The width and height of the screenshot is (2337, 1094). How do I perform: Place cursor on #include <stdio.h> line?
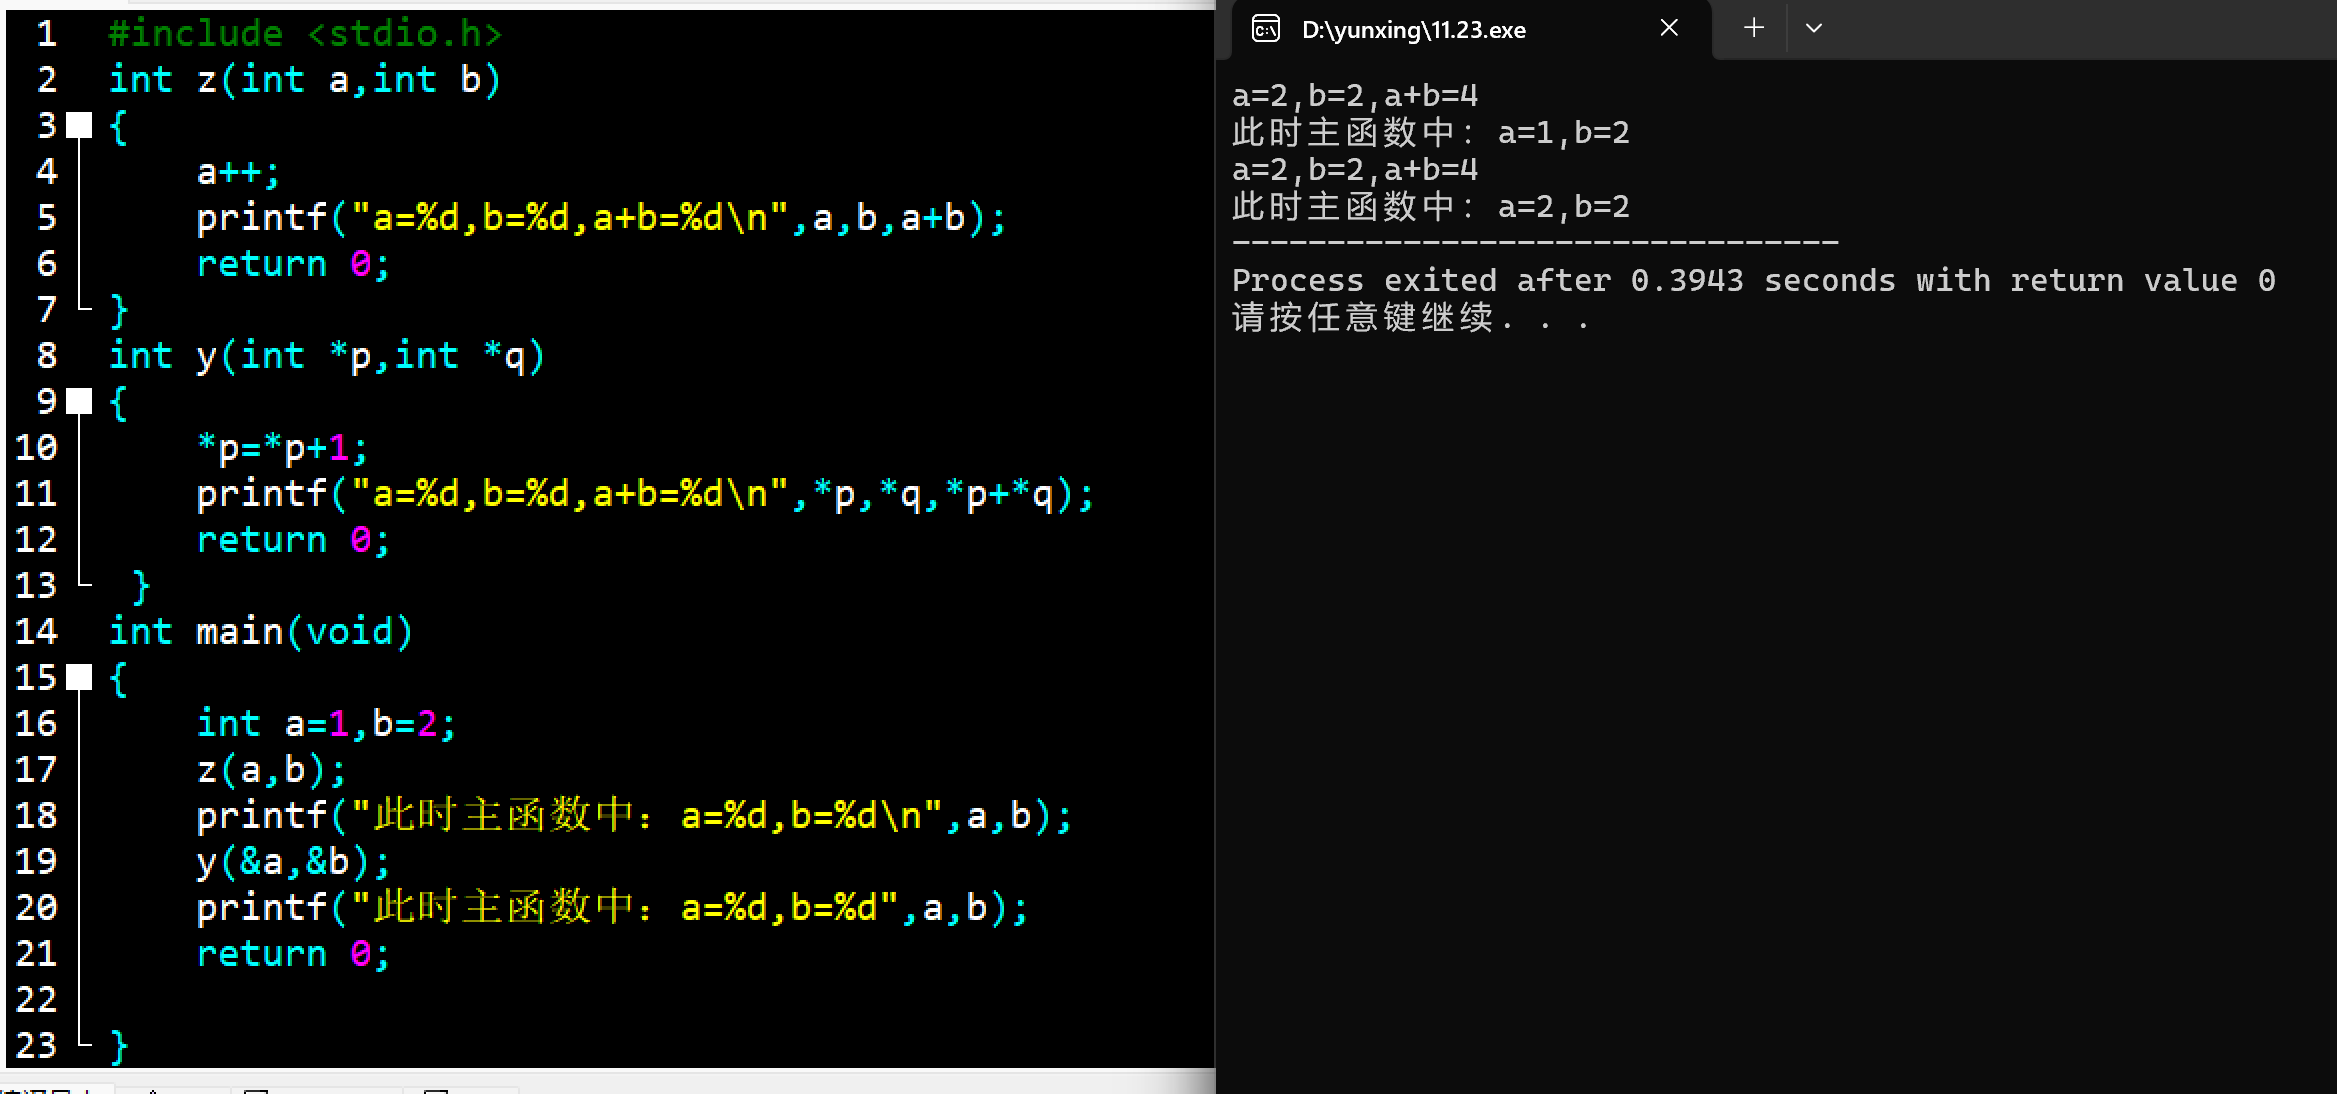(x=304, y=34)
